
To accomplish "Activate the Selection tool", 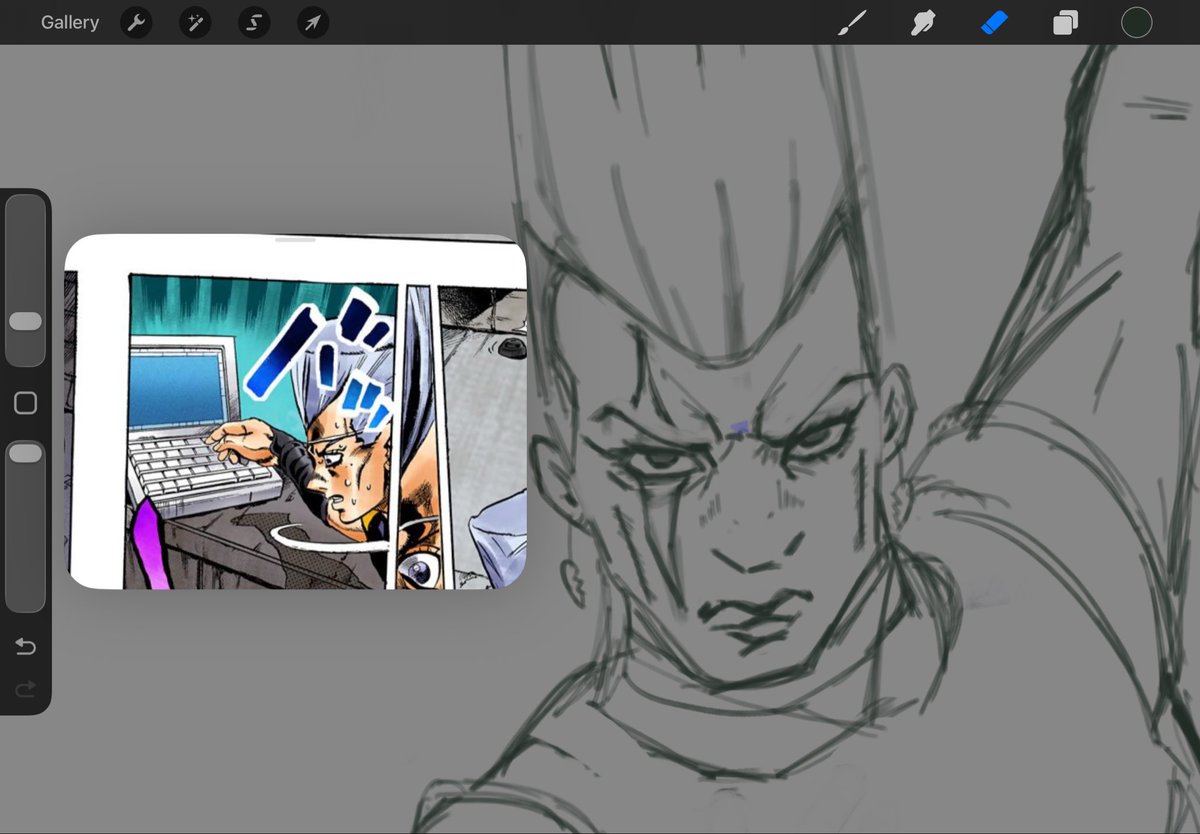I will pos(254,22).
